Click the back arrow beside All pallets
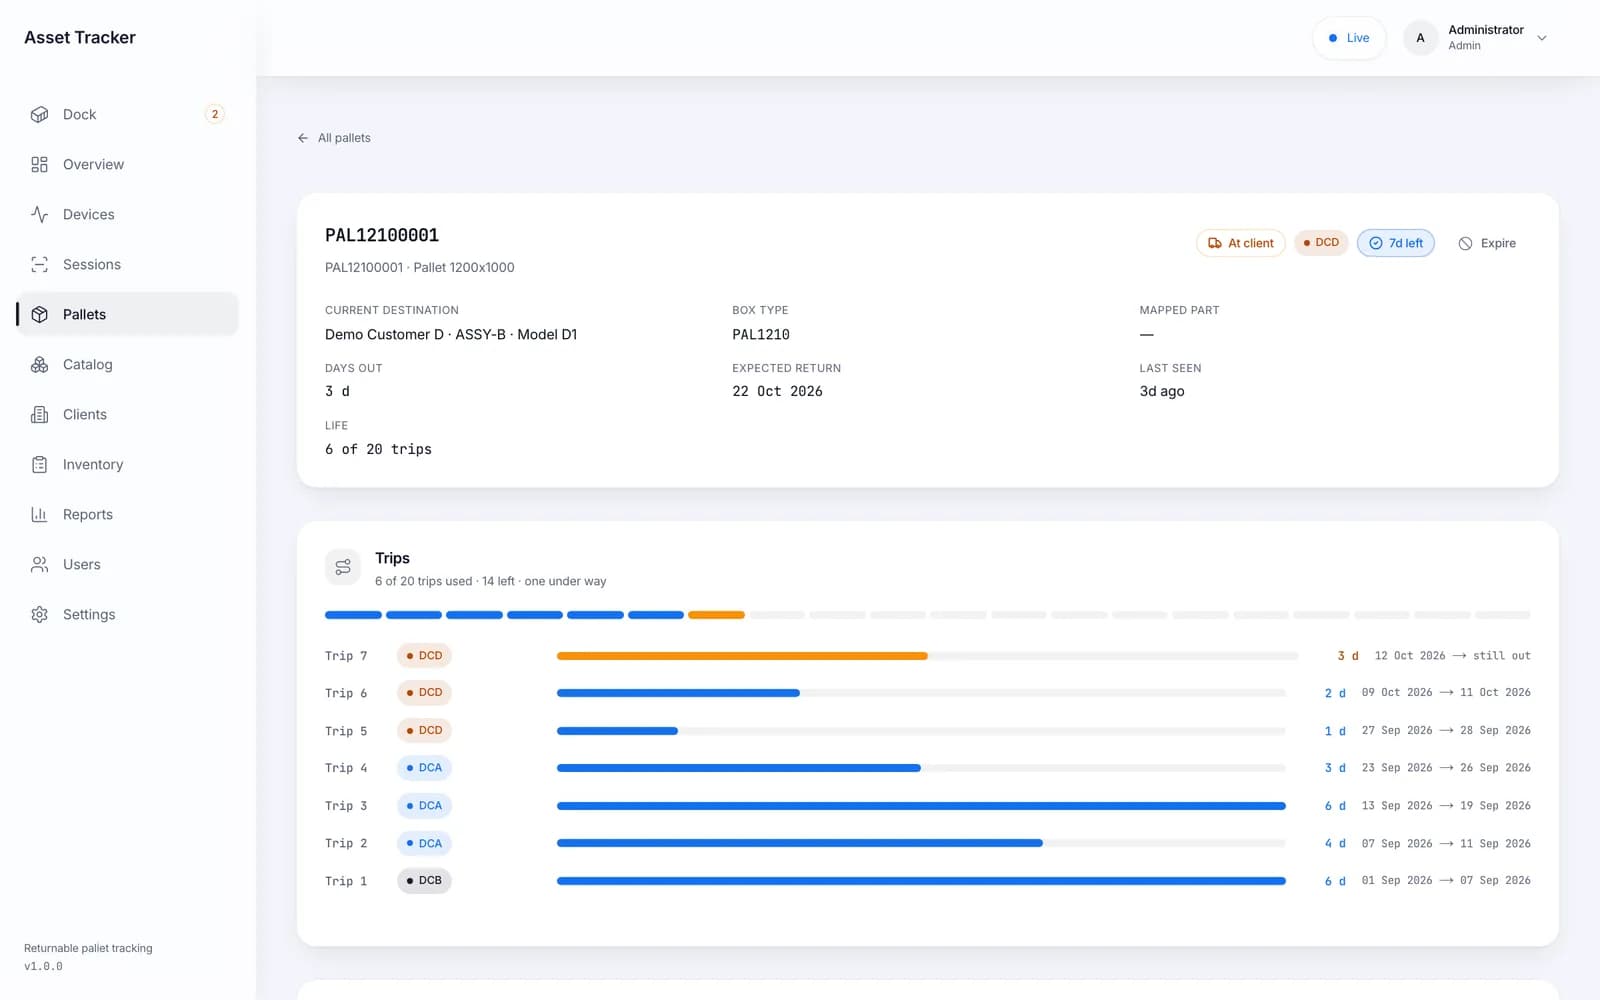The height and width of the screenshot is (1000, 1600). click(303, 138)
